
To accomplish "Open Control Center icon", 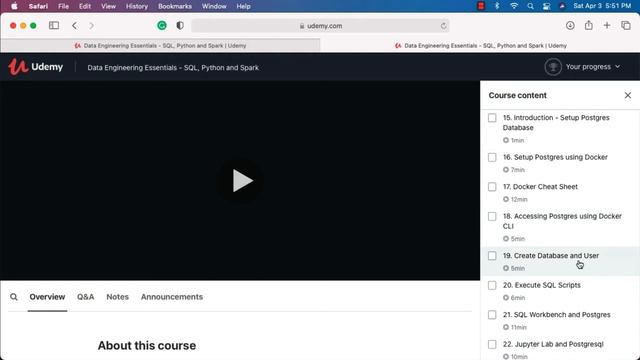I will click(x=546, y=6).
